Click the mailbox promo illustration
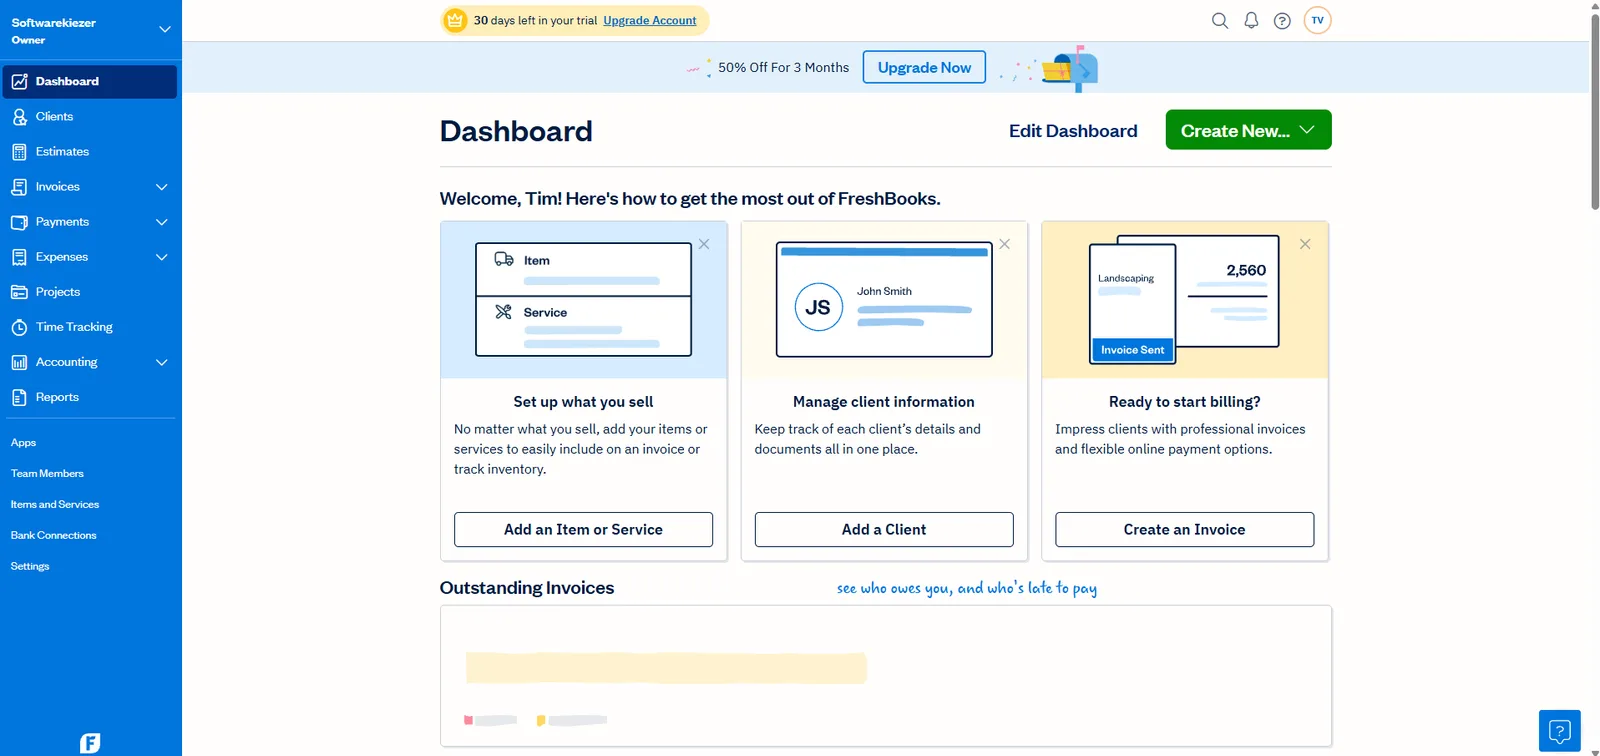Viewport: 1600px width, 756px height. (1070, 68)
